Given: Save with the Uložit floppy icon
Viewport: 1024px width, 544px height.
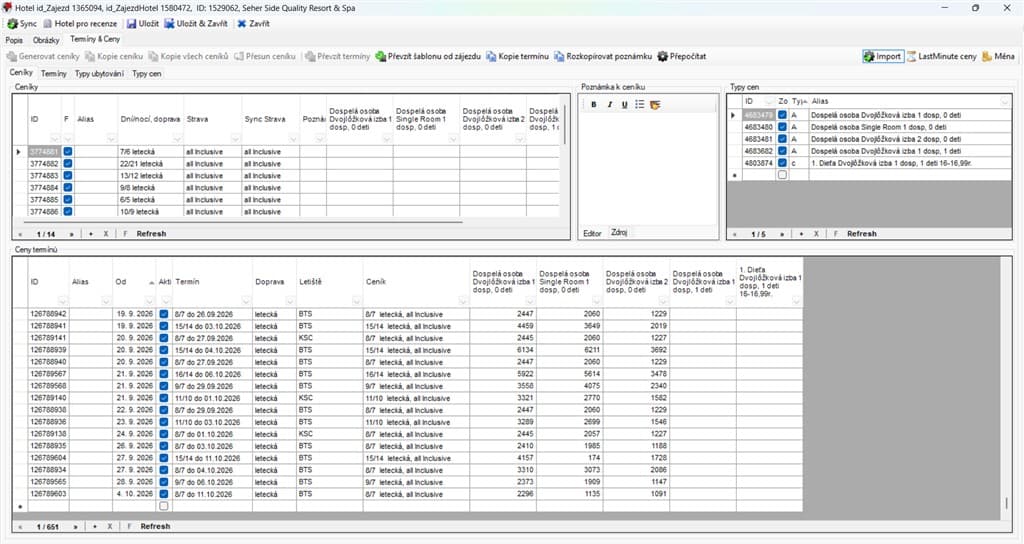Looking at the screenshot, I should (x=131, y=24).
